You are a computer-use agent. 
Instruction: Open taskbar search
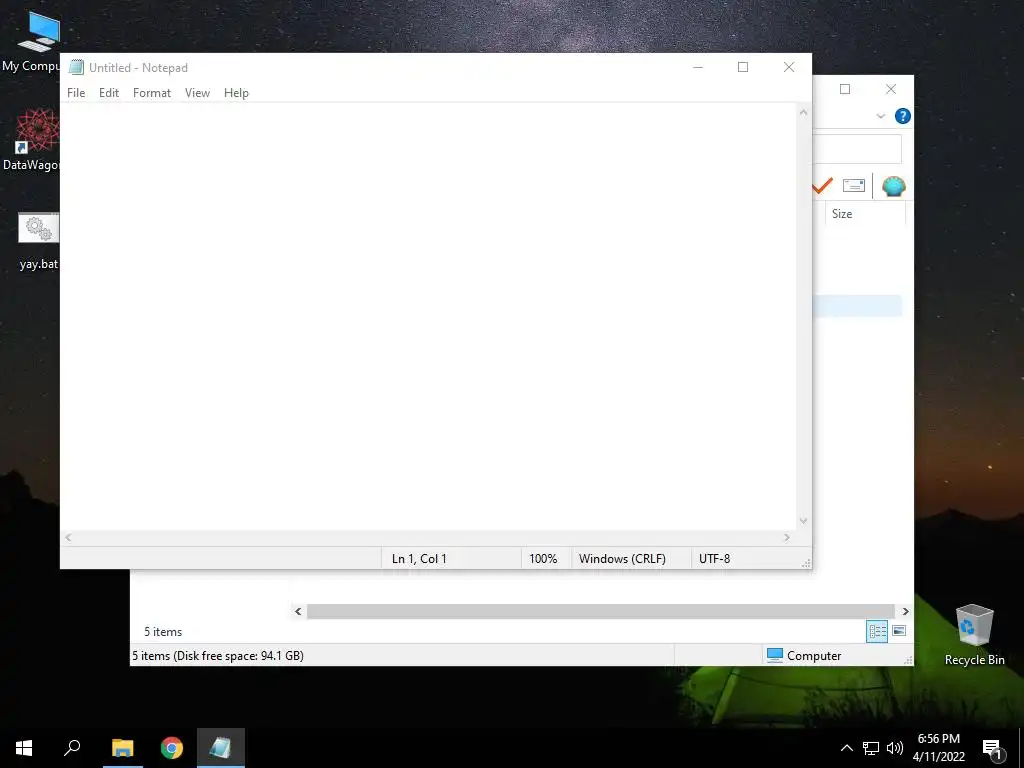click(72, 748)
